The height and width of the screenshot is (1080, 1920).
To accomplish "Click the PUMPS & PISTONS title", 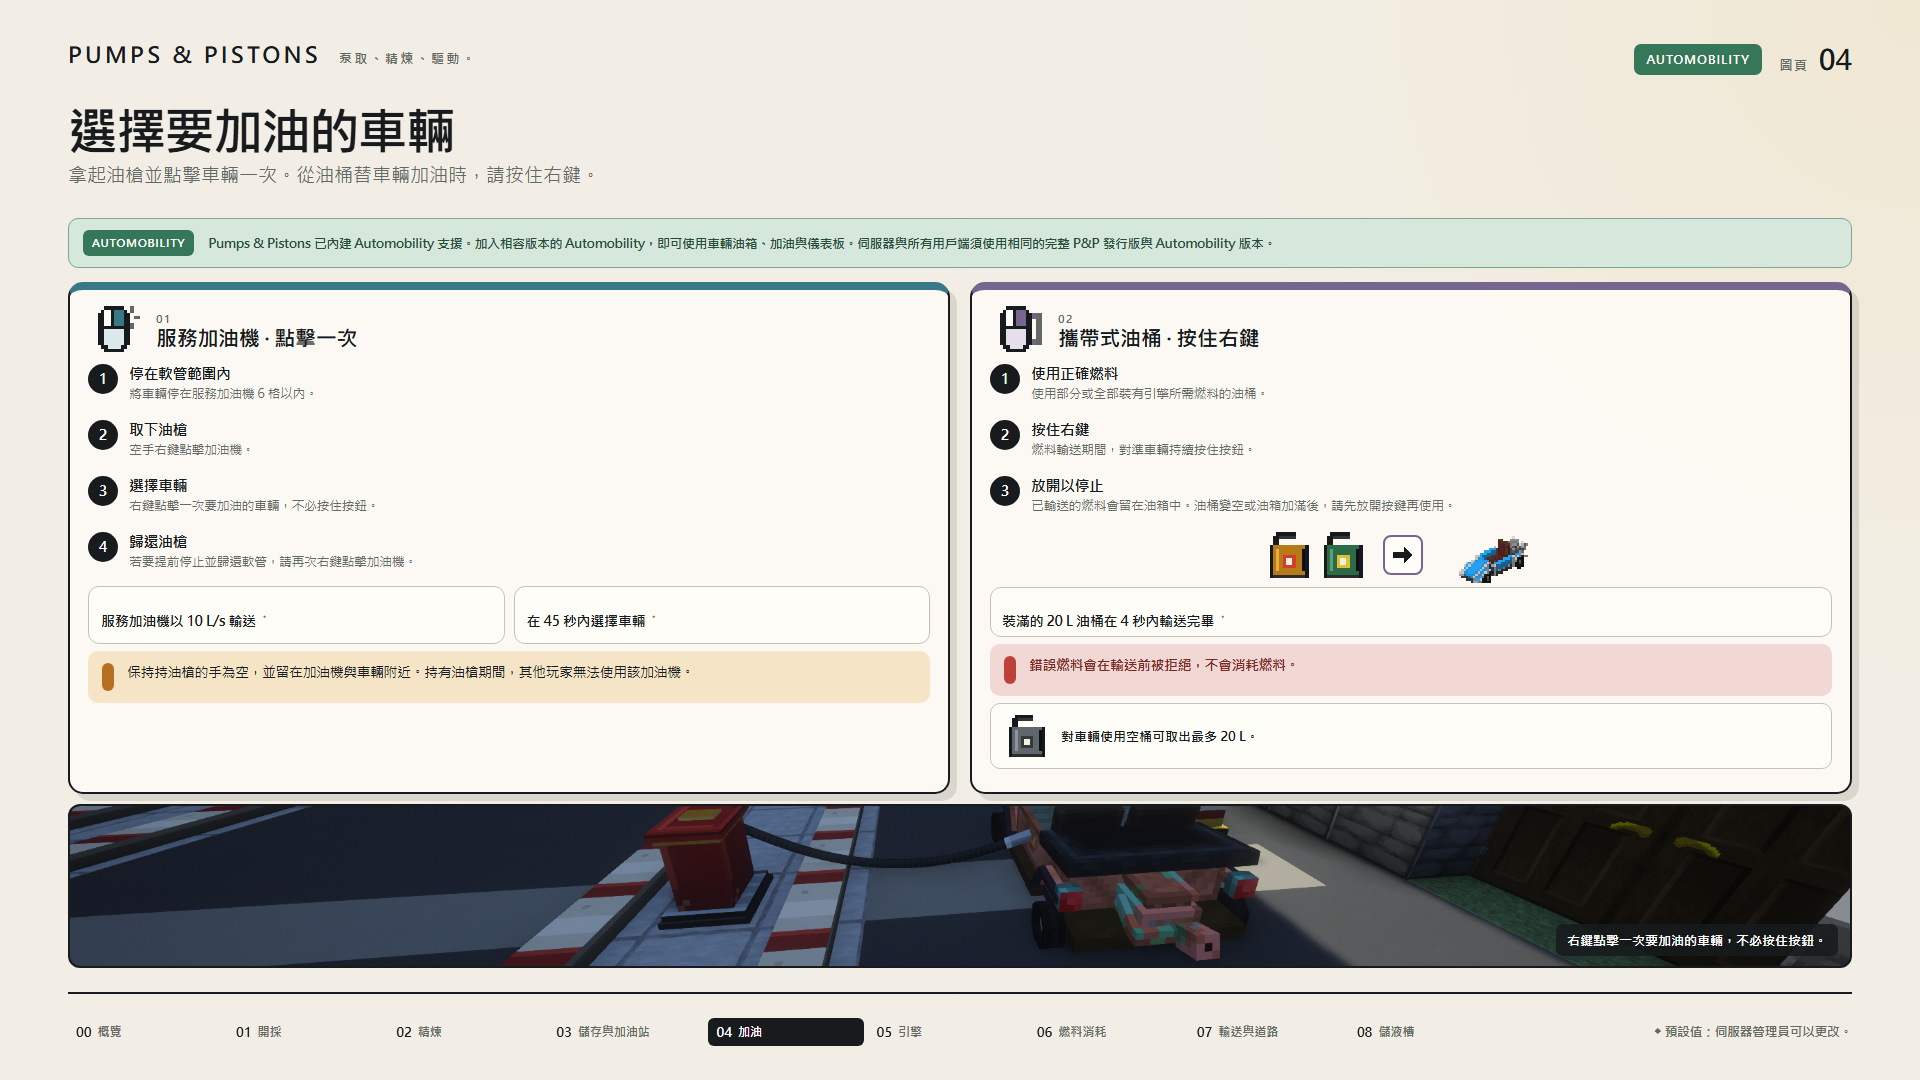I will pyautogui.click(x=194, y=55).
